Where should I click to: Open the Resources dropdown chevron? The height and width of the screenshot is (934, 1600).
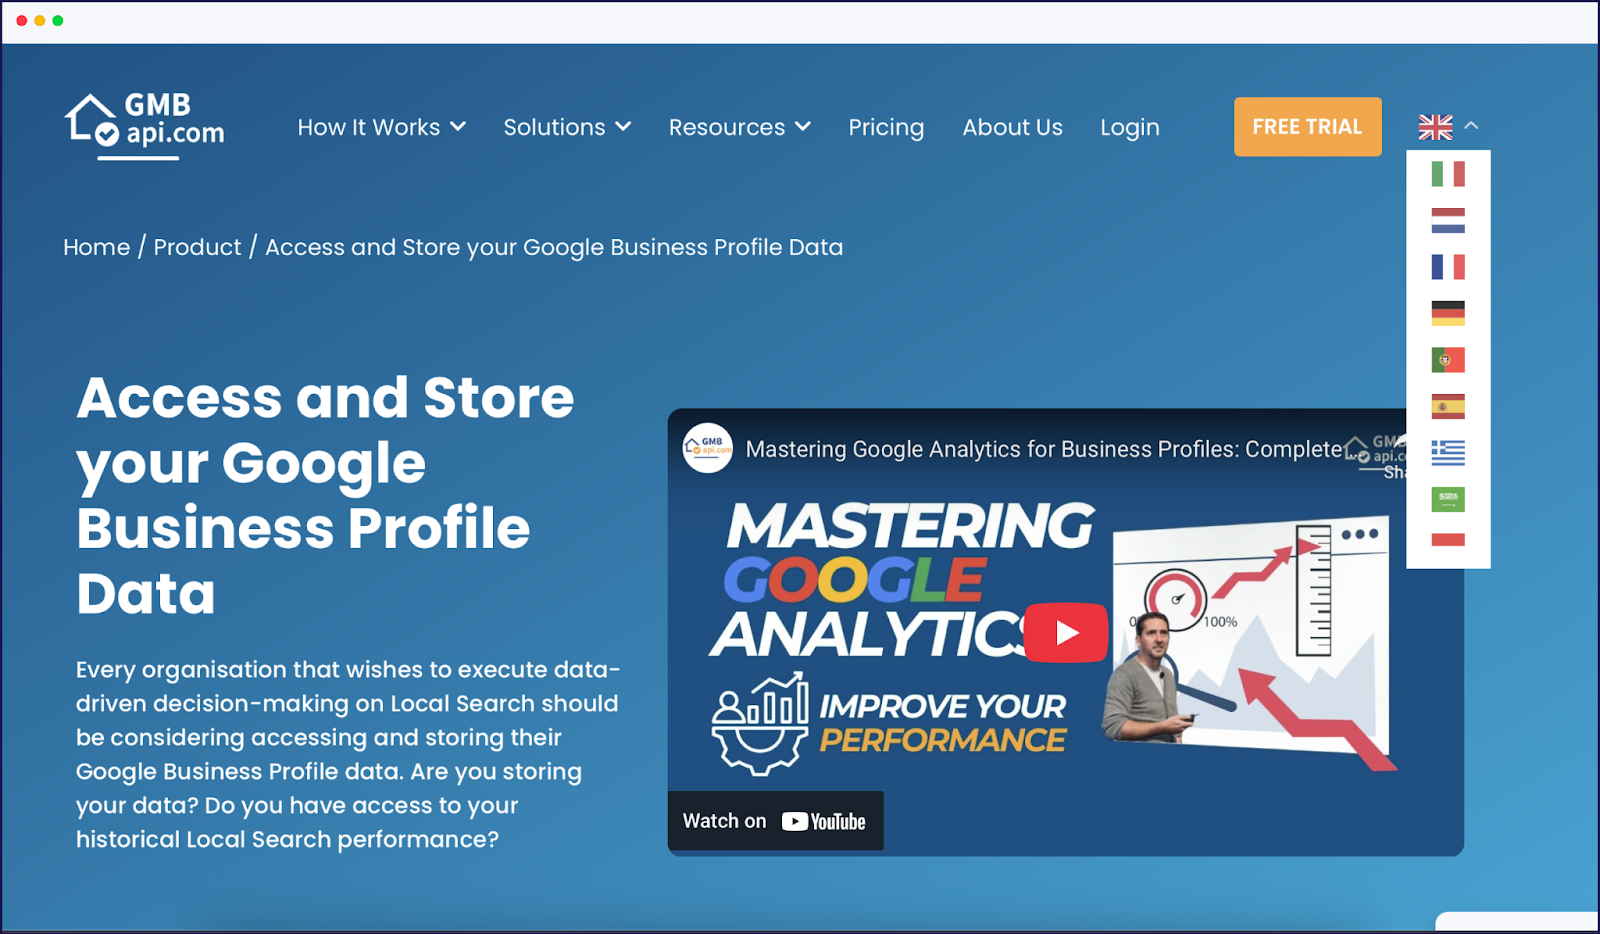pyautogui.click(x=802, y=127)
